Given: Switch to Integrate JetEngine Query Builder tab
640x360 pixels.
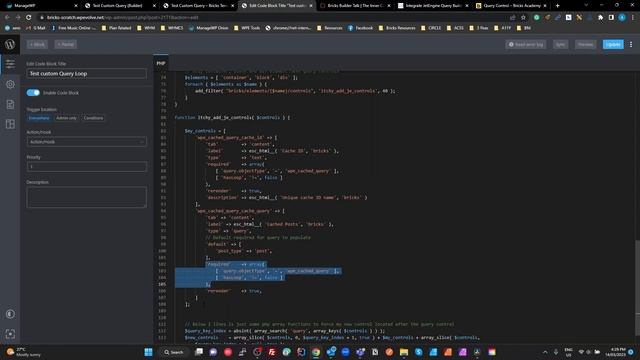Looking at the screenshot, I should (432, 6).
